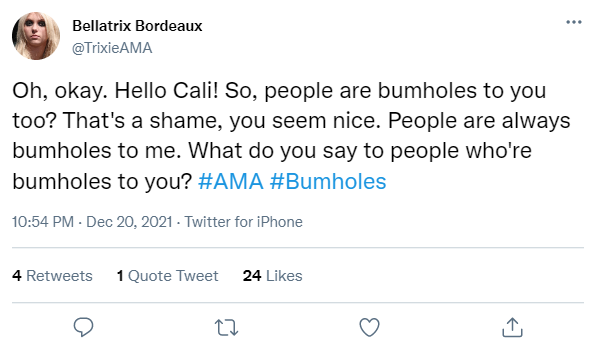Open the #AMA hashtag
The width and height of the screenshot is (596, 364).
tap(231, 181)
